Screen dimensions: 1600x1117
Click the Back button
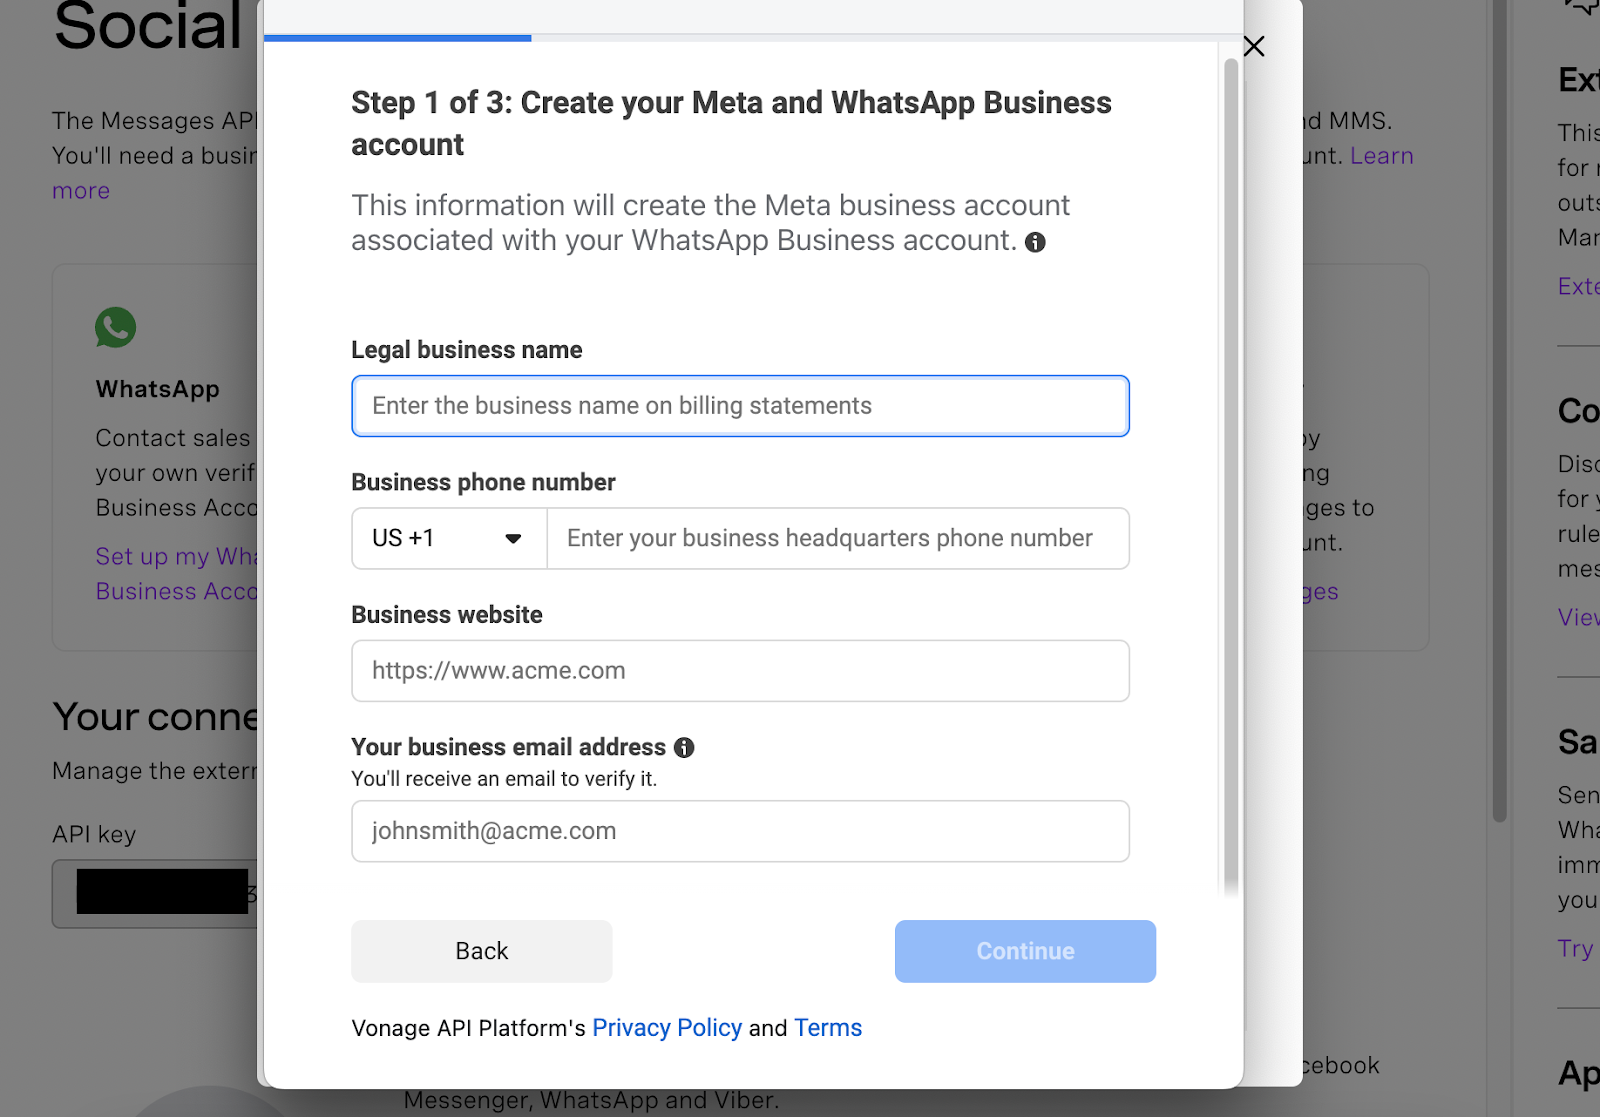(x=482, y=951)
